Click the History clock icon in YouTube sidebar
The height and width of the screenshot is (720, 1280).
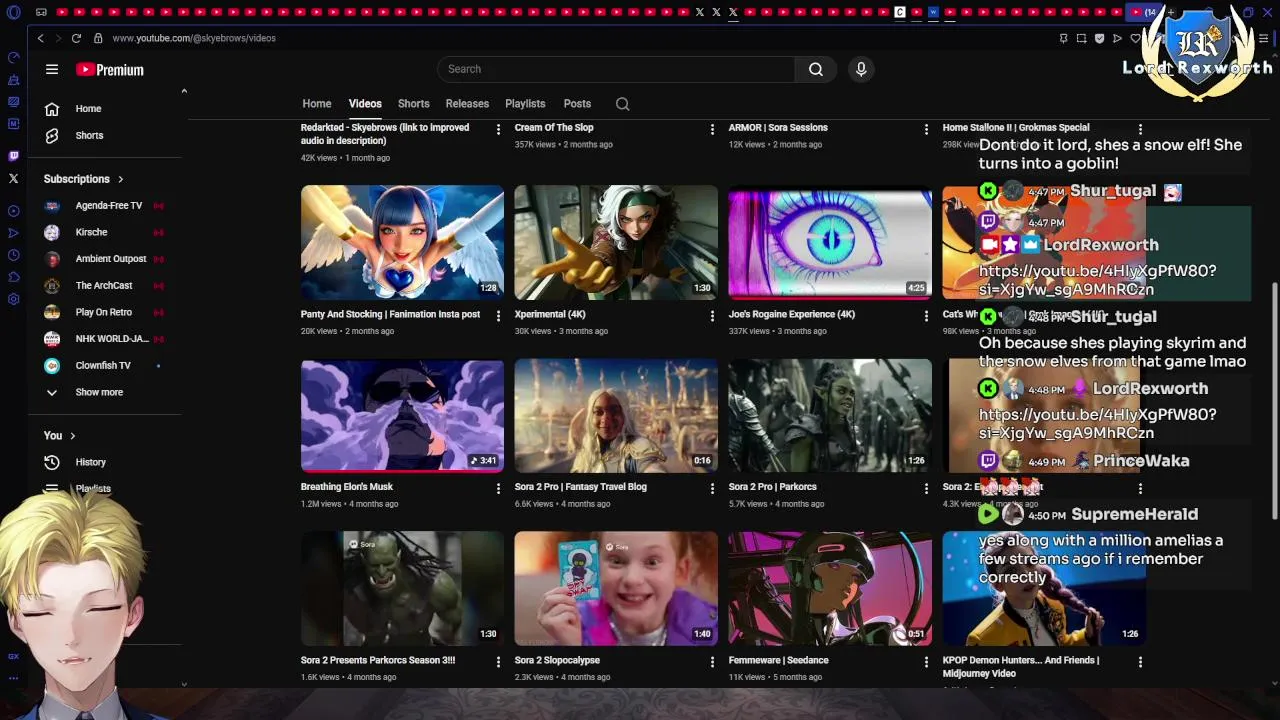pos(52,462)
